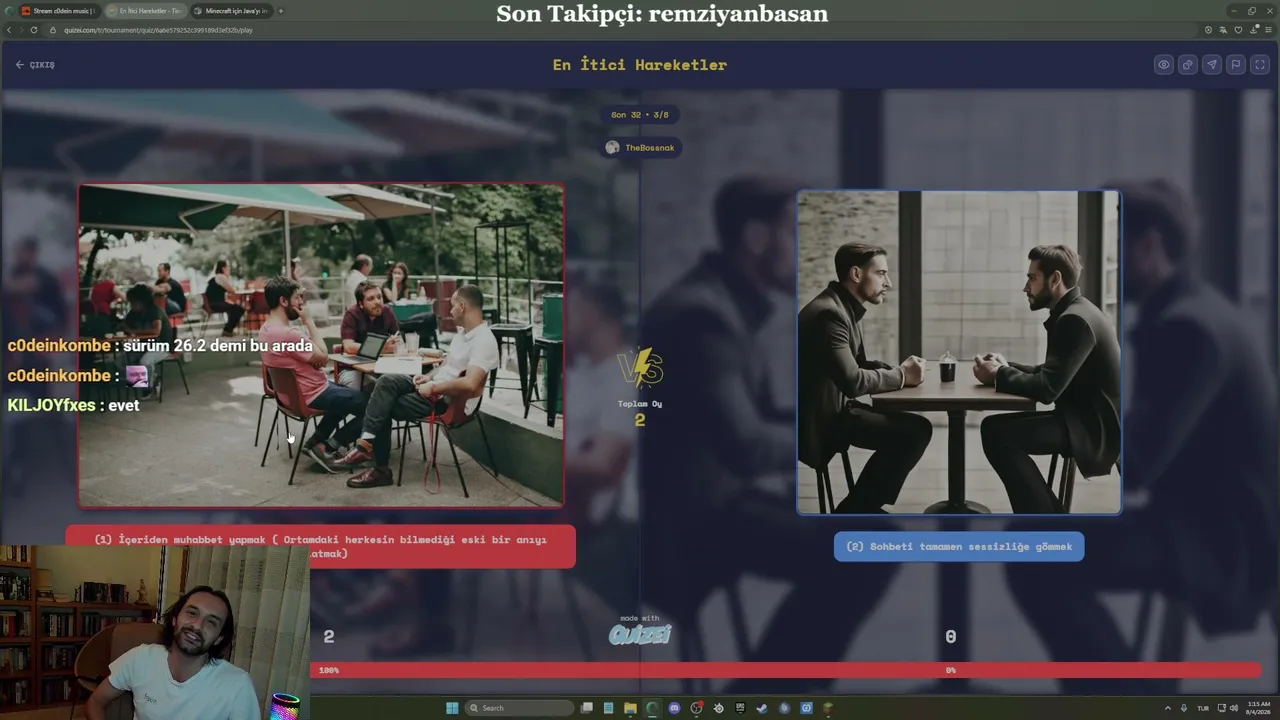The width and height of the screenshot is (1280, 720).
Task: Click the "Toplam Oy" total votes label
Action: click(x=640, y=404)
